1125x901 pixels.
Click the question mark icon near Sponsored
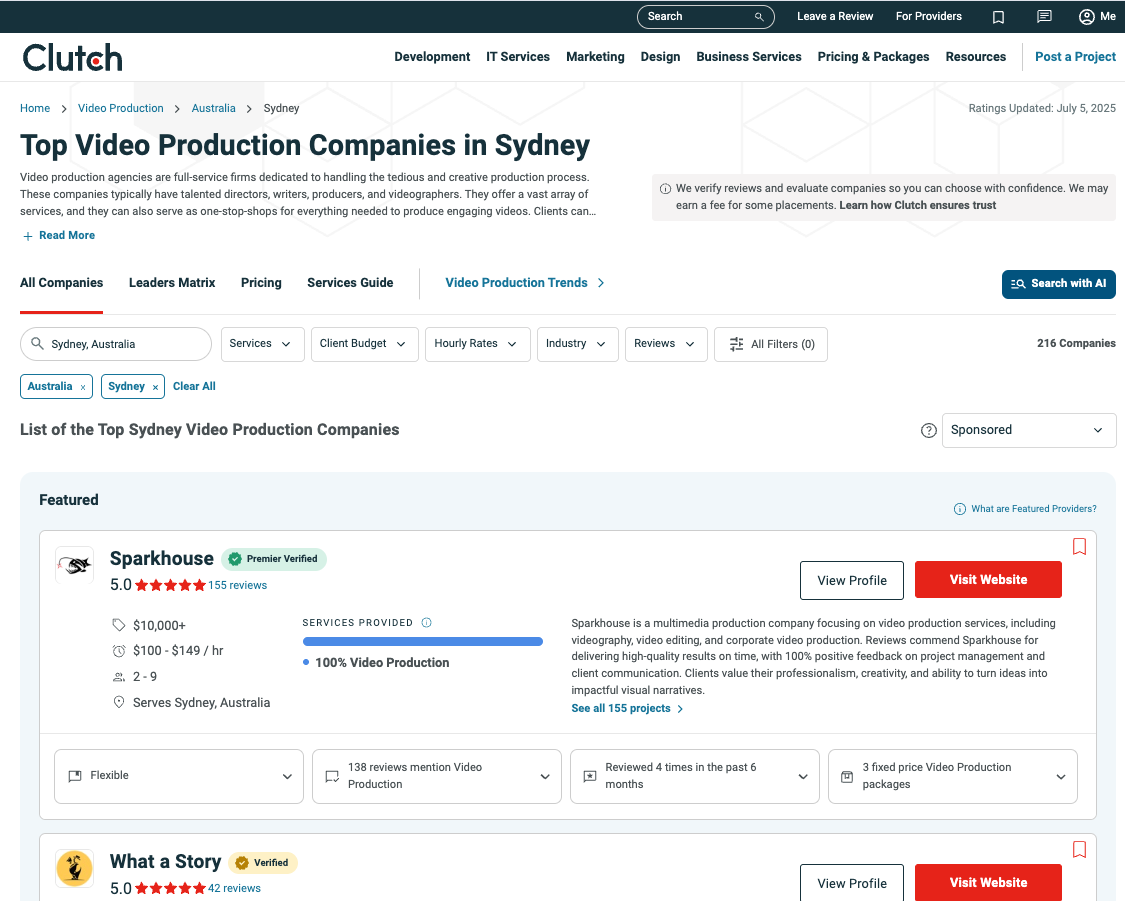(x=928, y=430)
